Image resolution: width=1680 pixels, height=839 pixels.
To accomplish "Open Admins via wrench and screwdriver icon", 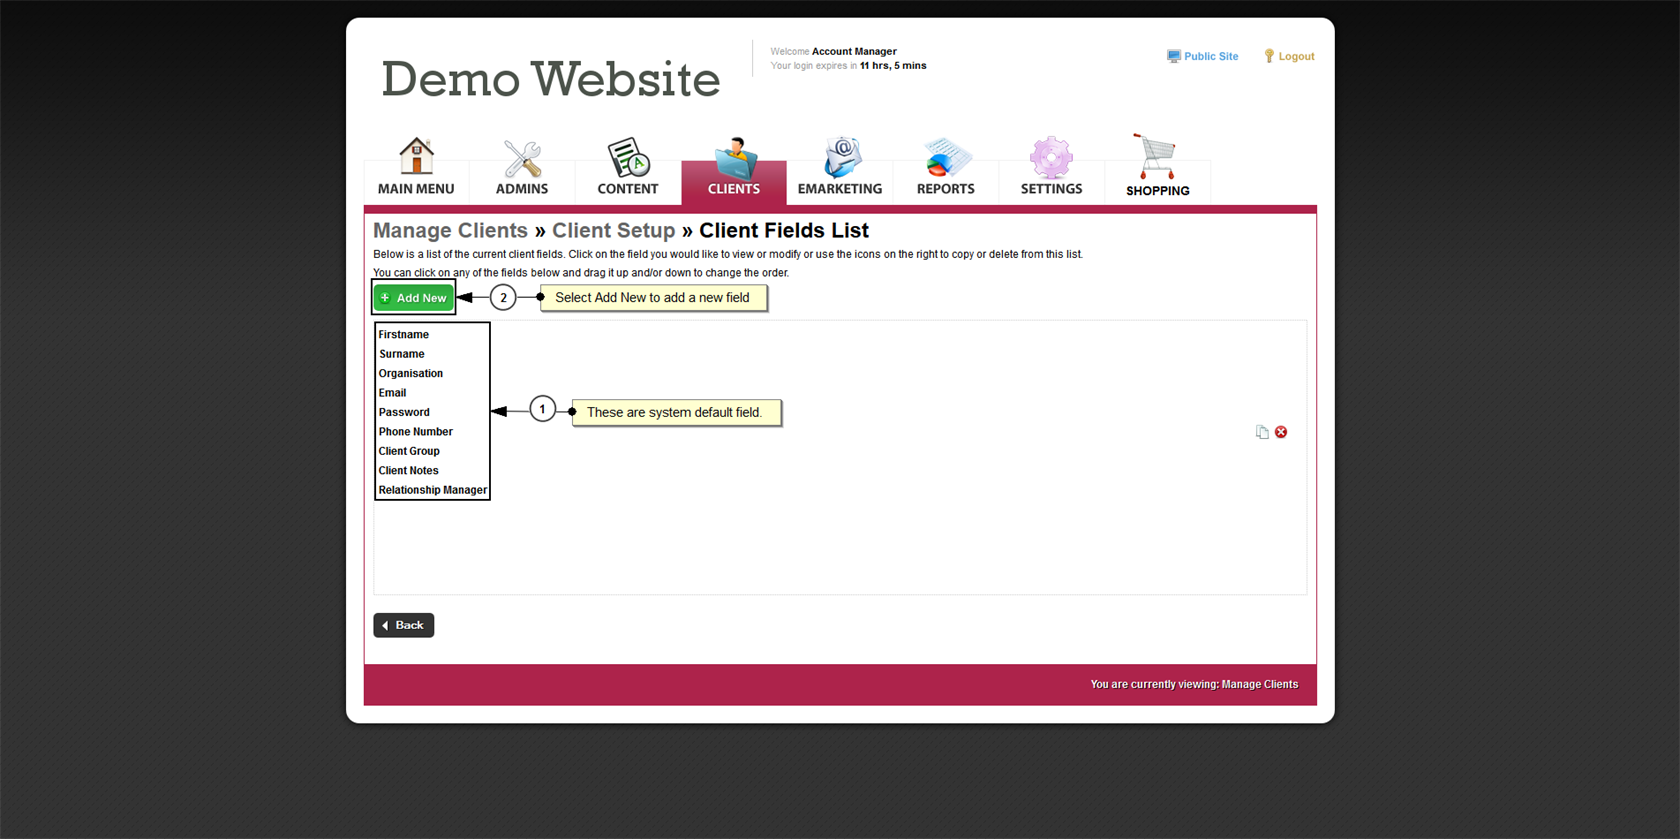I will (522, 158).
